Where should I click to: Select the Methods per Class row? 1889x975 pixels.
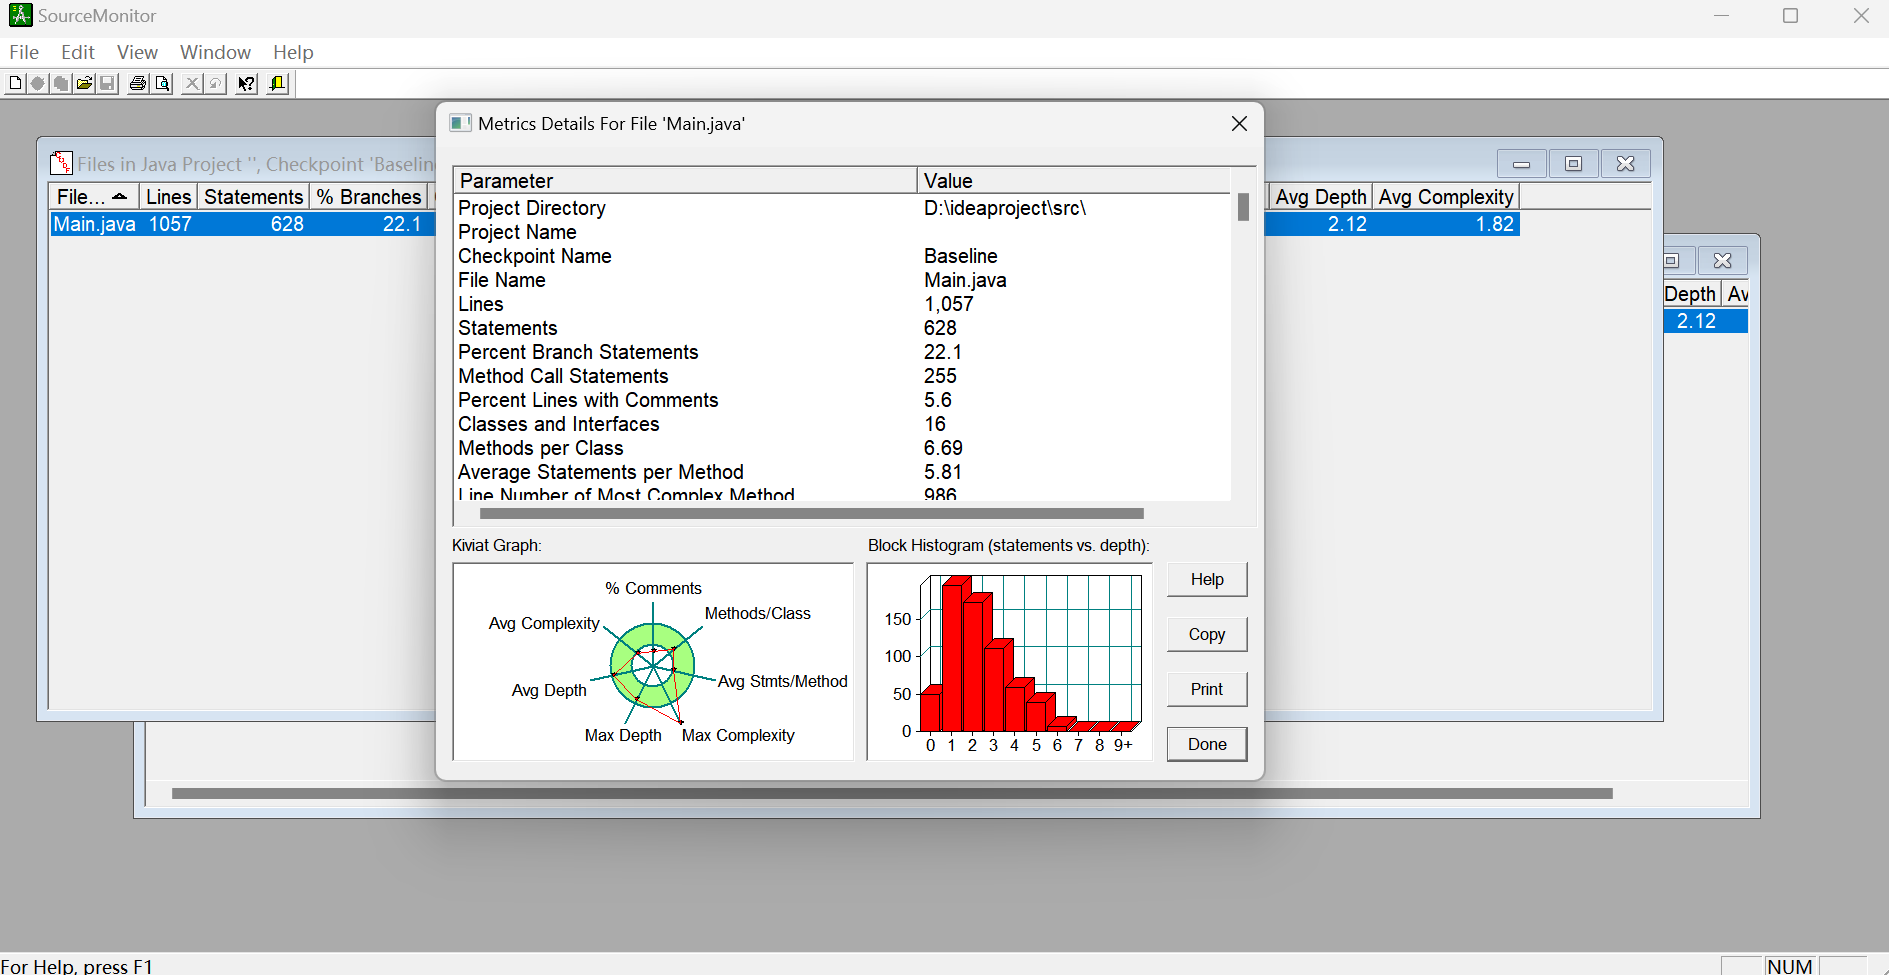842,448
